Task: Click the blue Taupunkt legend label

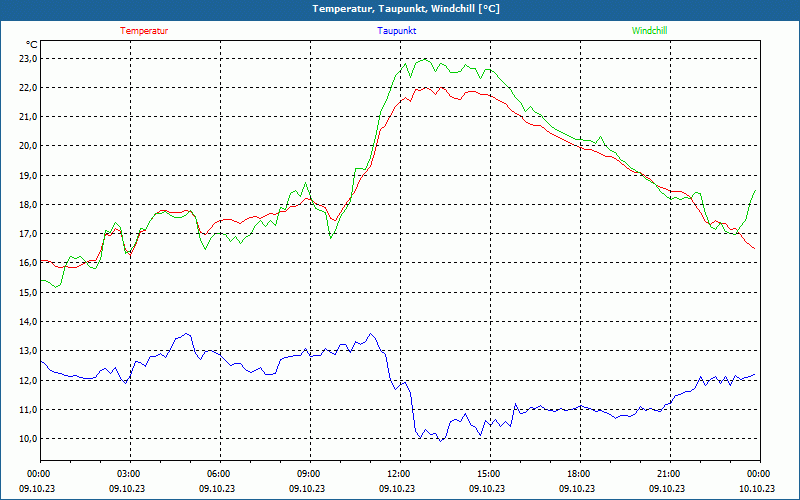Action: pos(396,31)
